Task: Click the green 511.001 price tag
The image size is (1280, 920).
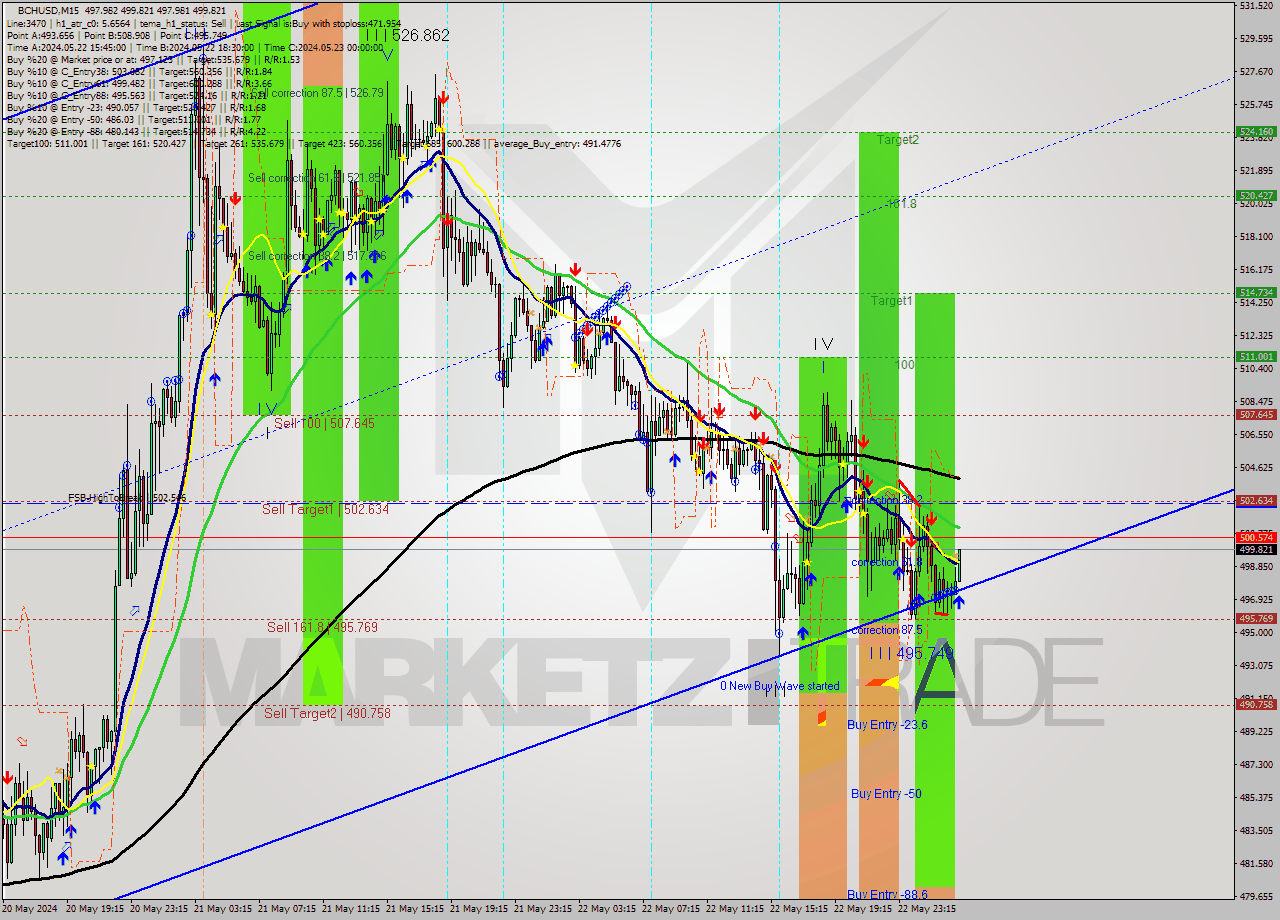Action: point(1256,356)
